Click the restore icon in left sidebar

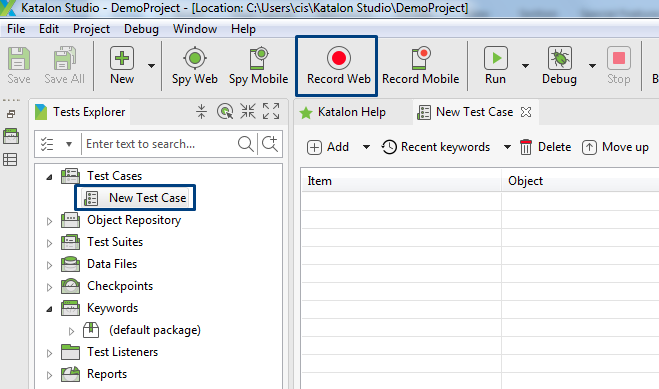point(11,114)
